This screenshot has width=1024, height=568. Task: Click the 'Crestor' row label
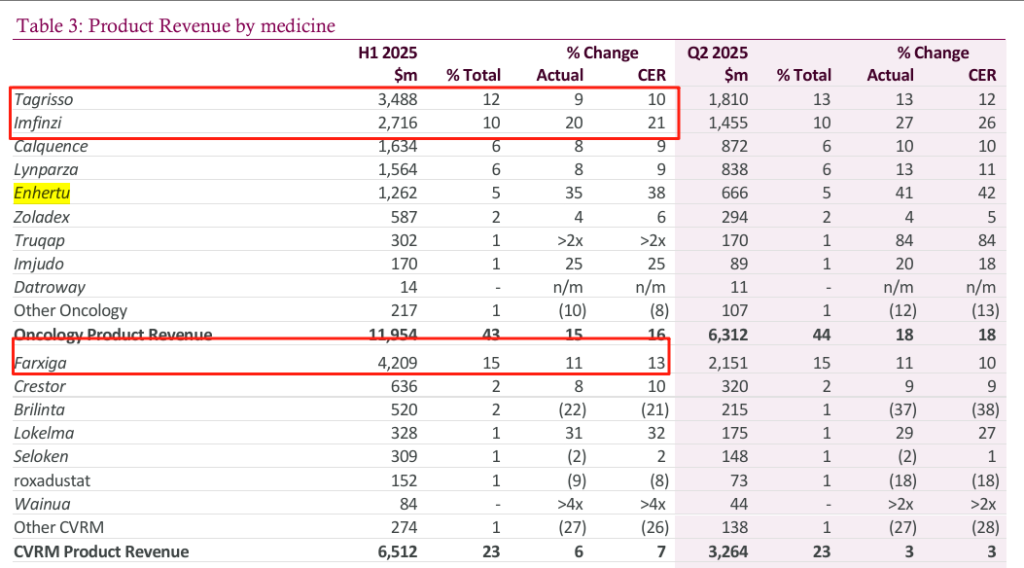(40, 387)
